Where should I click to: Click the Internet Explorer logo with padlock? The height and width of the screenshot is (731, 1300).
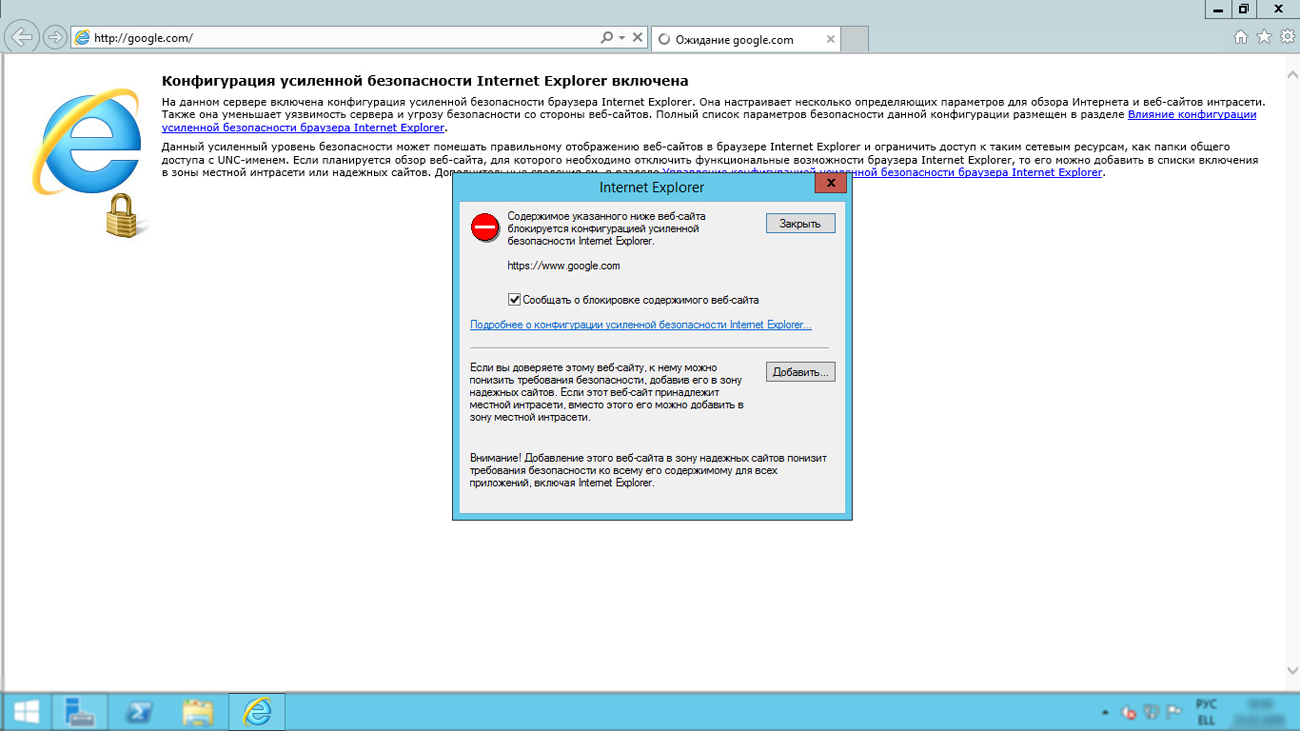89,162
